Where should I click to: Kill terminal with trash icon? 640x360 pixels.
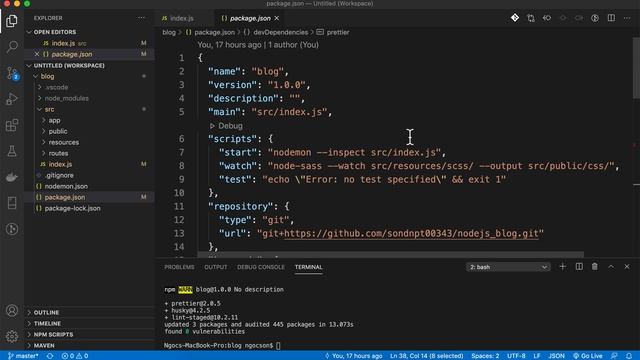point(595,267)
